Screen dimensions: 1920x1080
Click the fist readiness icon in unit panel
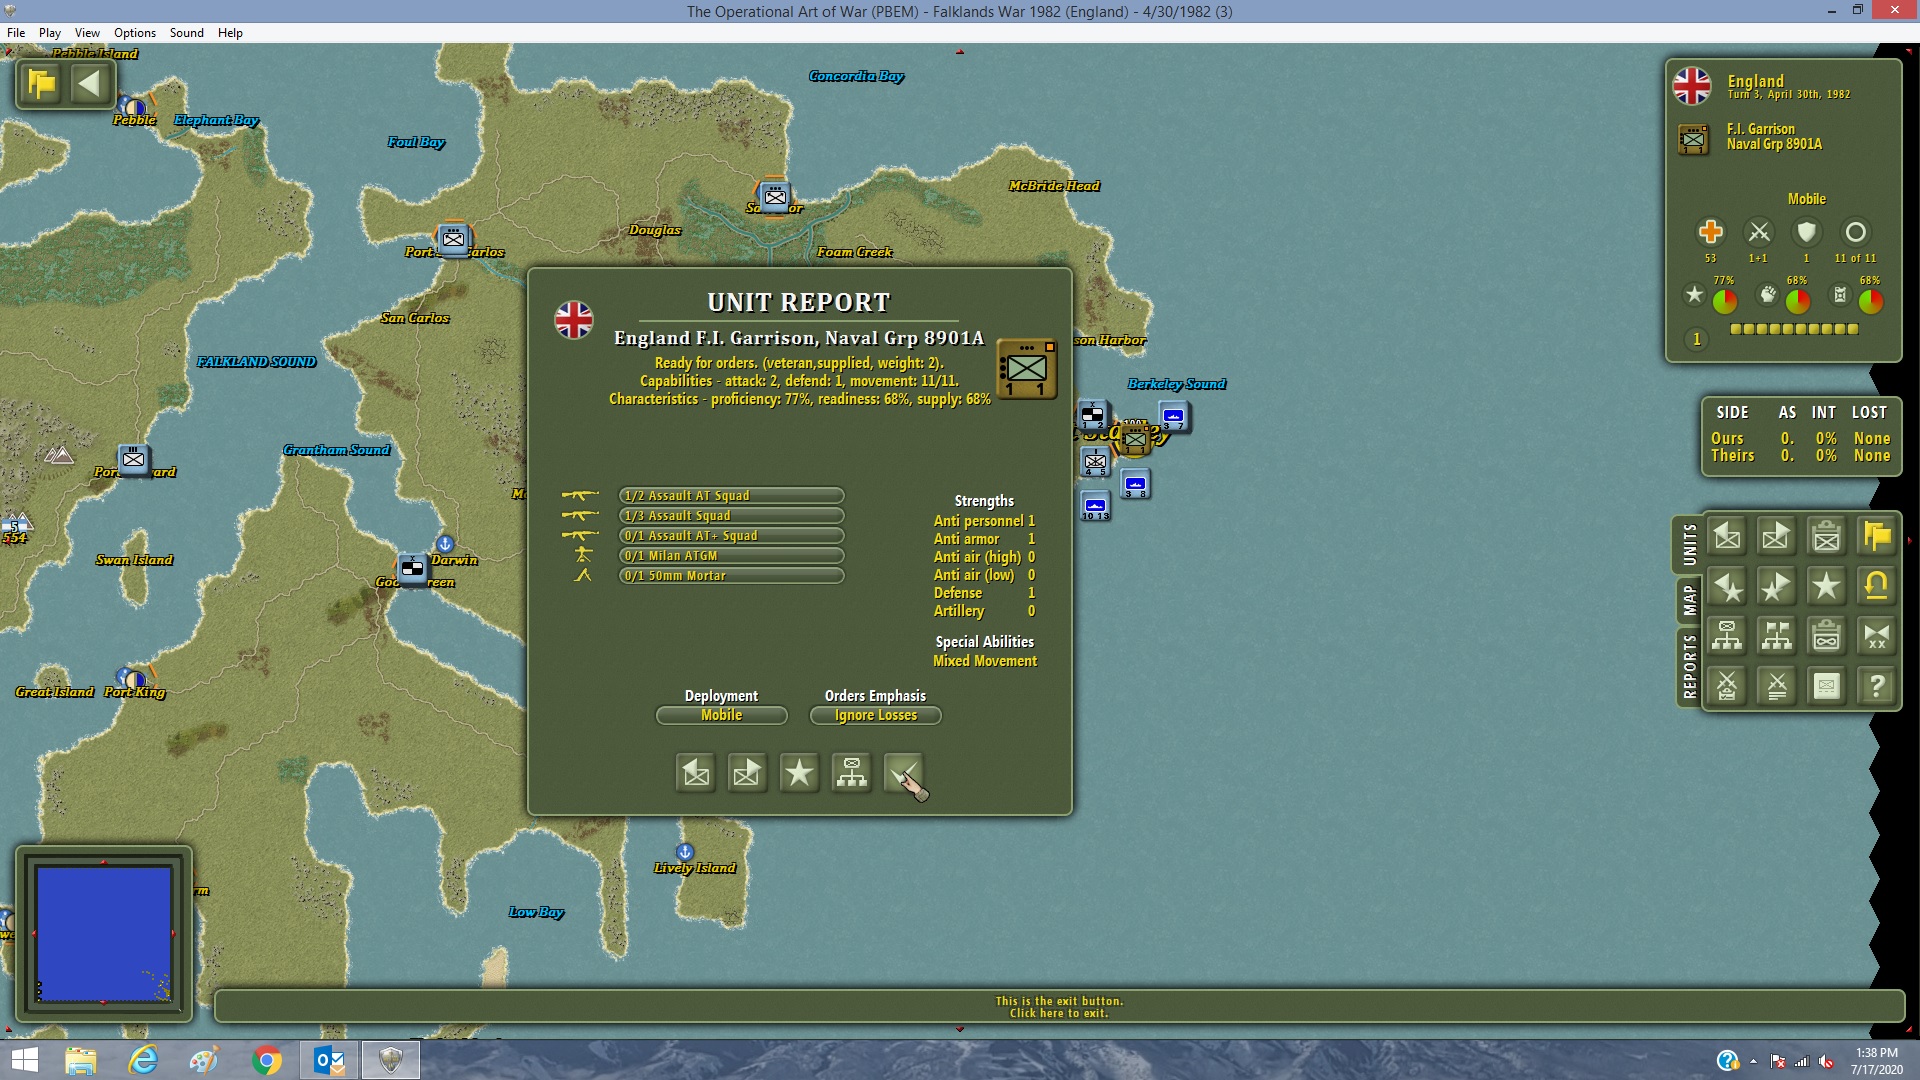pos(1768,295)
